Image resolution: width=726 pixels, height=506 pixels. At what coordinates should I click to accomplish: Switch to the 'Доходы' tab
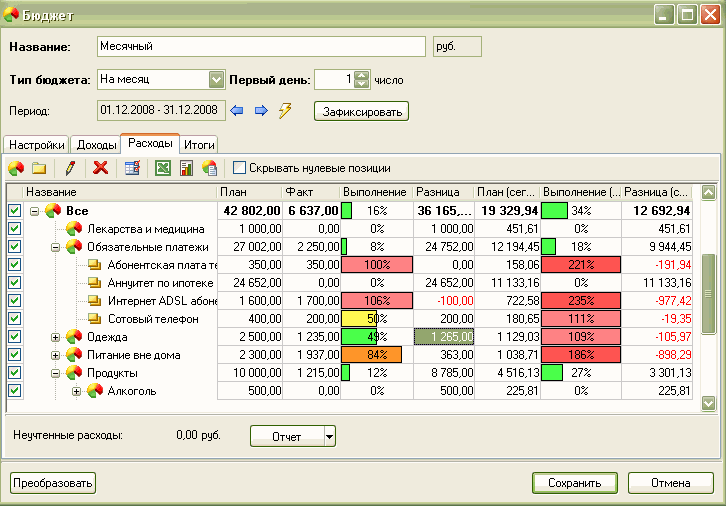click(96, 145)
